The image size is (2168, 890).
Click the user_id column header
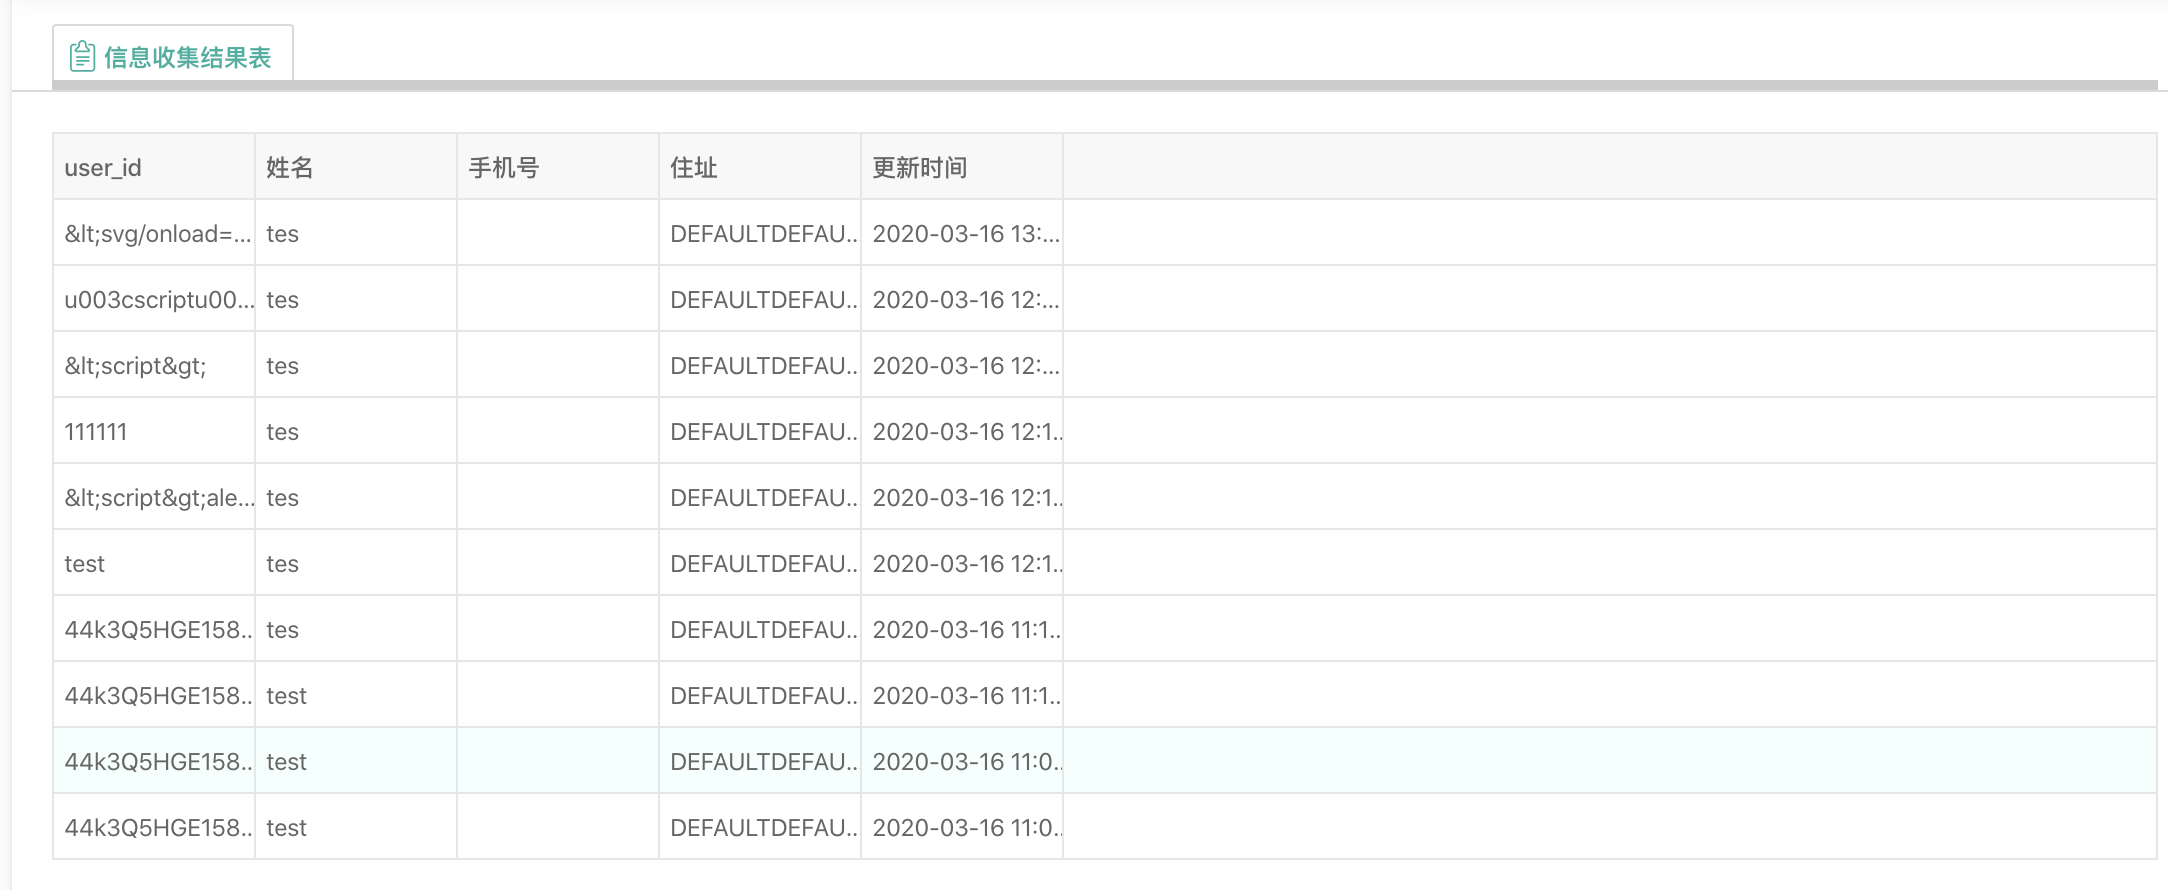pyautogui.click(x=103, y=168)
